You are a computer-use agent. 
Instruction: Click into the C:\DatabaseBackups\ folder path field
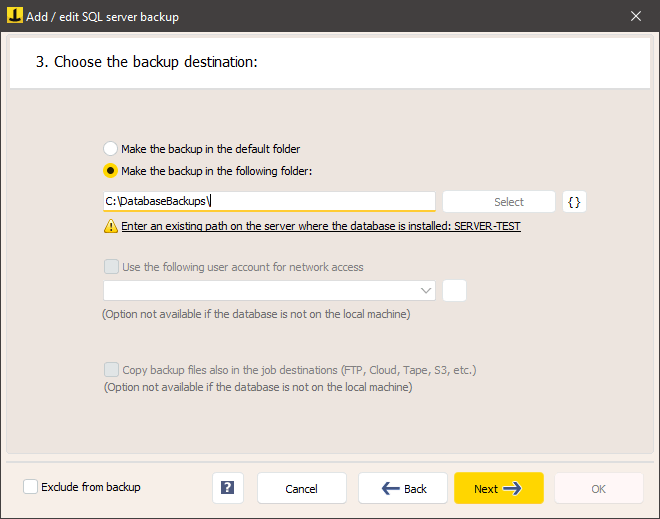[x=269, y=201]
